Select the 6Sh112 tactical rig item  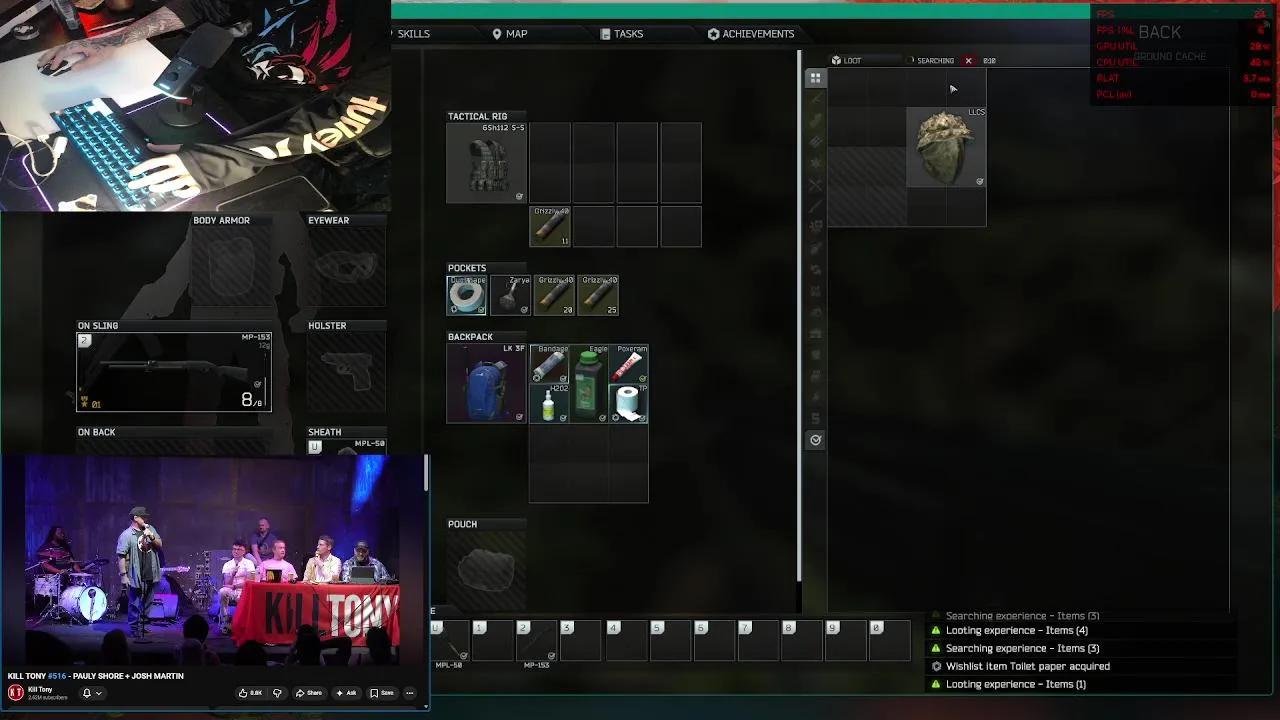486,163
